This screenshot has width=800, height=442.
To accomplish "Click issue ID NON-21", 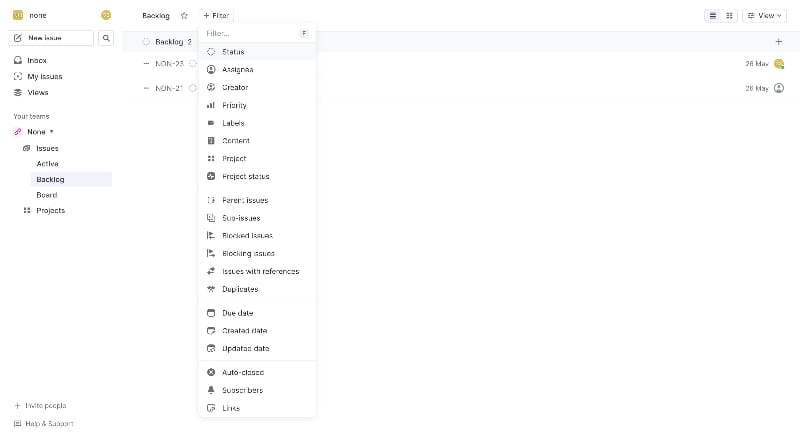I will coord(169,88).
